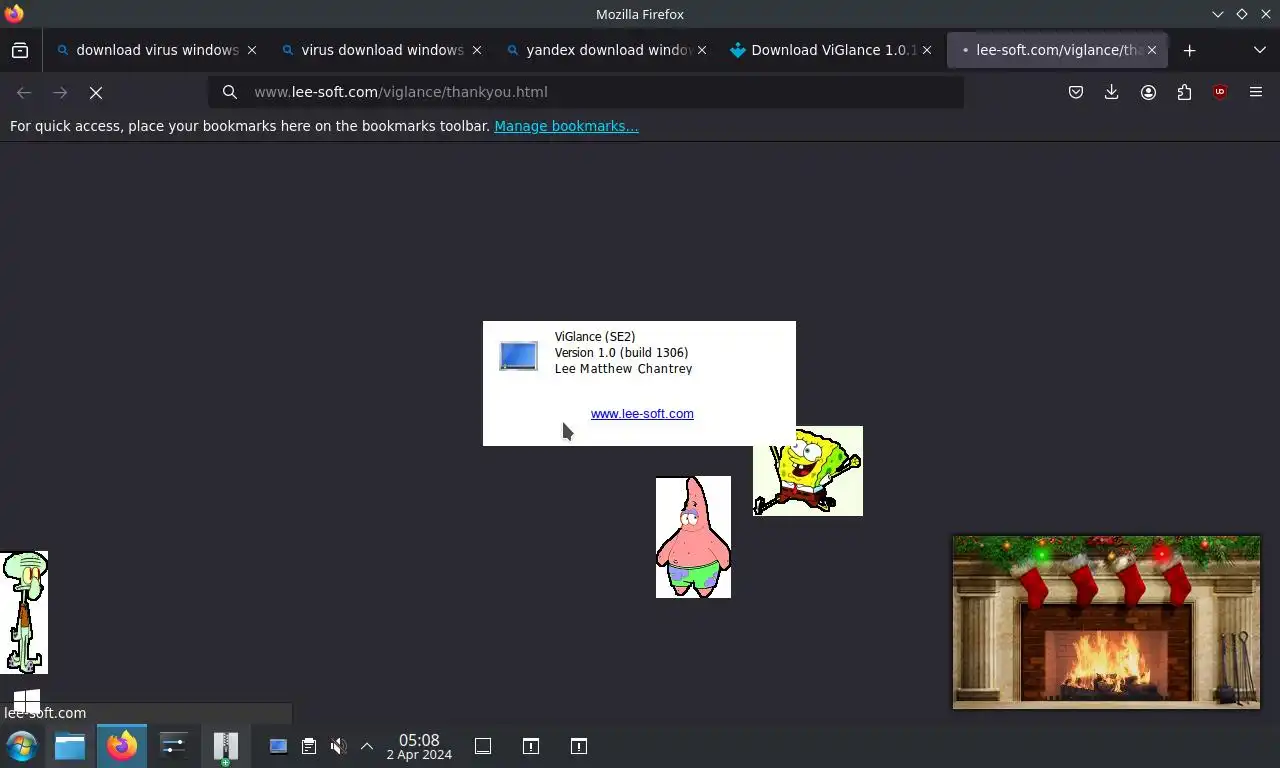This screenshot has height=768, width=1280.
Task: Click the Manage bookmarks link
Action: pyautogui.click(x=566, y=126)
